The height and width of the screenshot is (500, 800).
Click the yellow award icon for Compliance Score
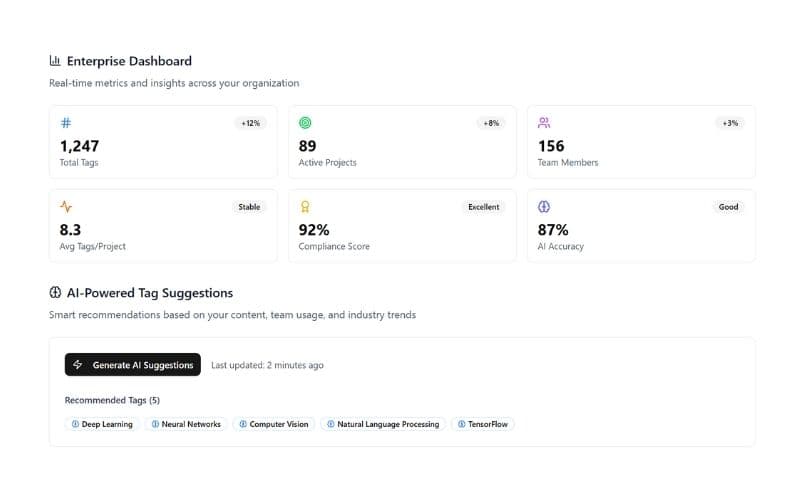[x=305, y=207]
